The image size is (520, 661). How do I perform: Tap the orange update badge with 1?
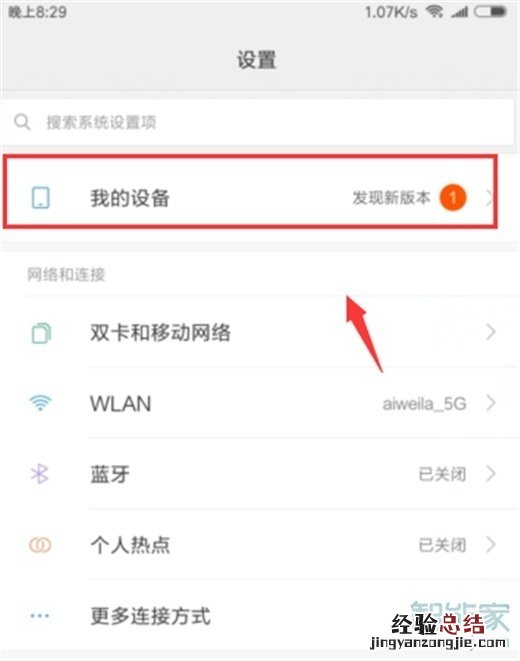pyautogui.click(x=453, y=197)
